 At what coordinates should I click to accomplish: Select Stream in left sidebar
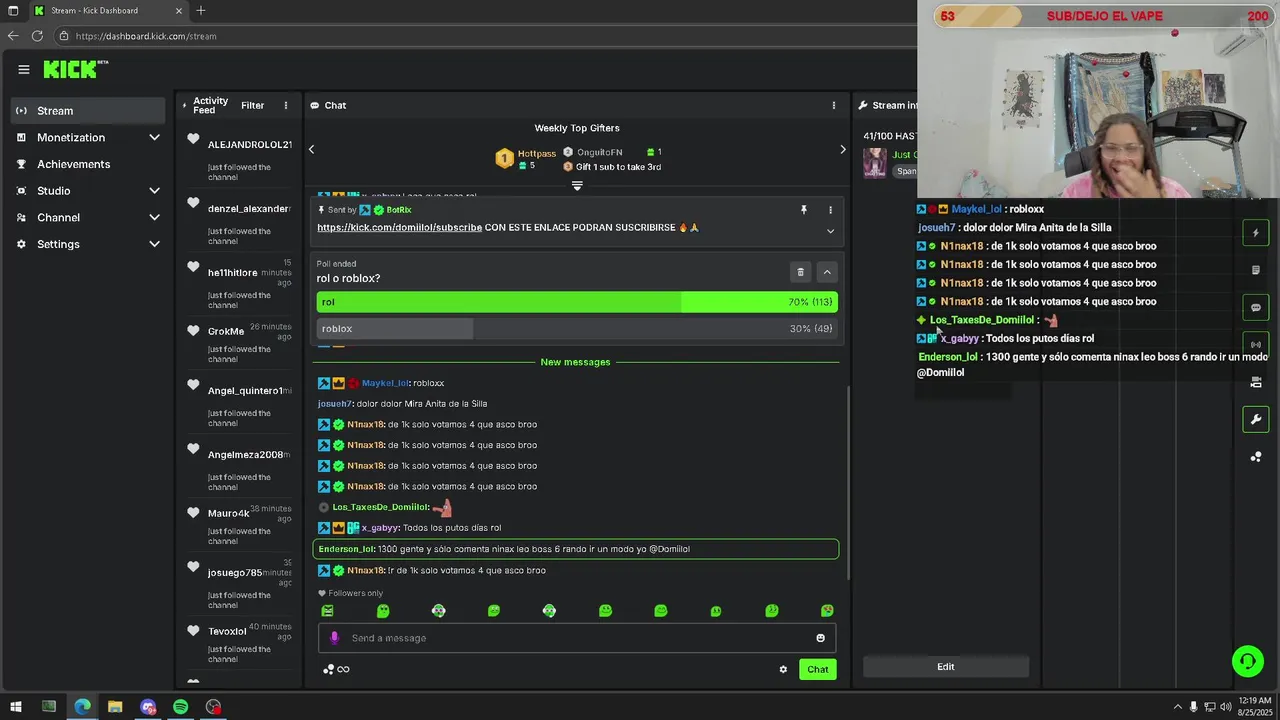point(89,110)
